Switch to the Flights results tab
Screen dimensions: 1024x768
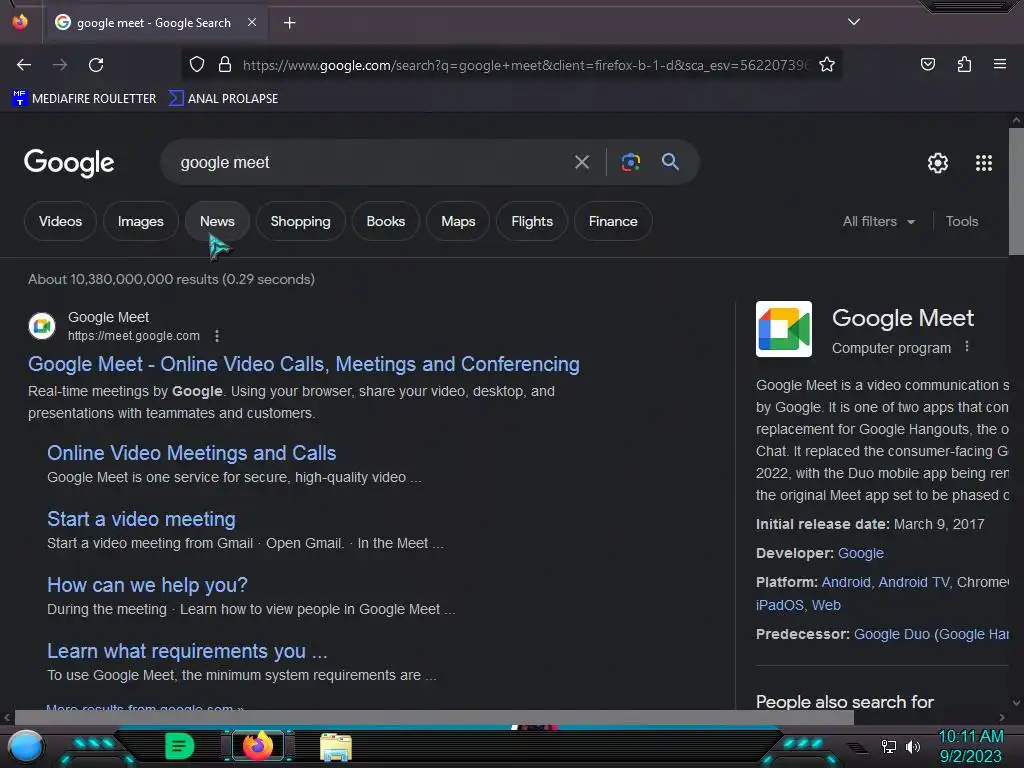click(532, 221)
